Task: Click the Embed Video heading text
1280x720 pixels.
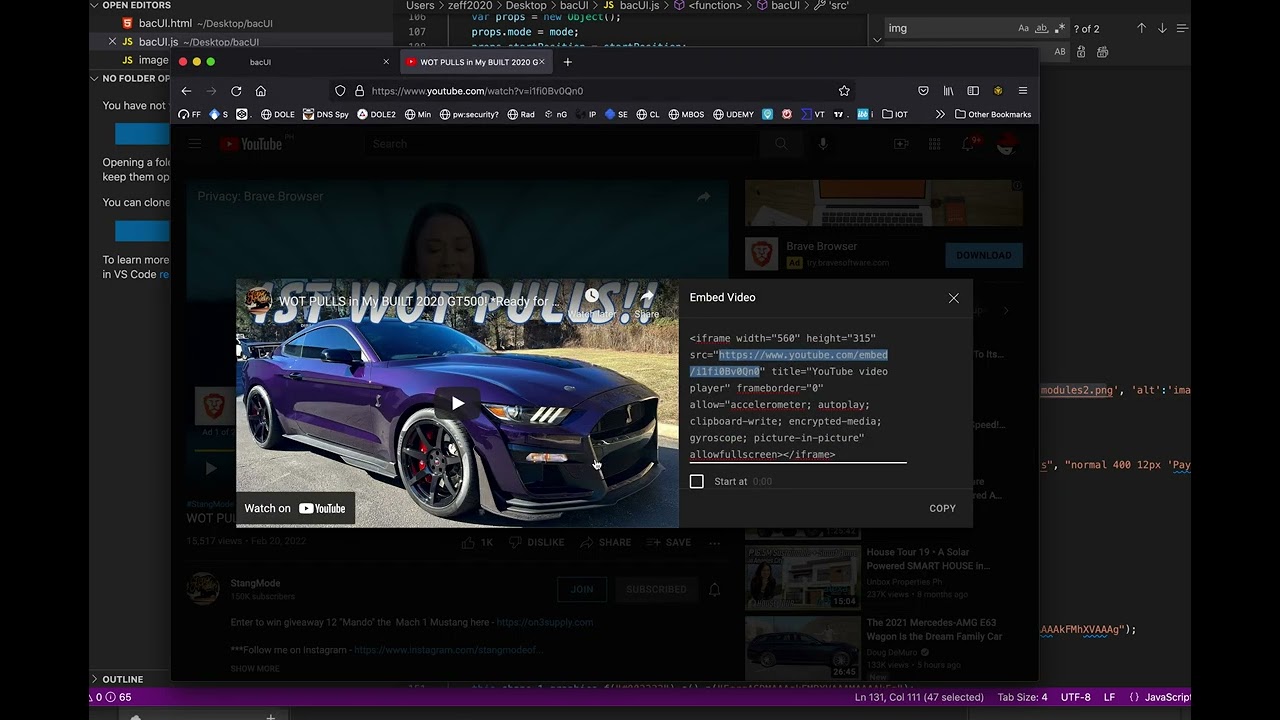Action: 722,298
